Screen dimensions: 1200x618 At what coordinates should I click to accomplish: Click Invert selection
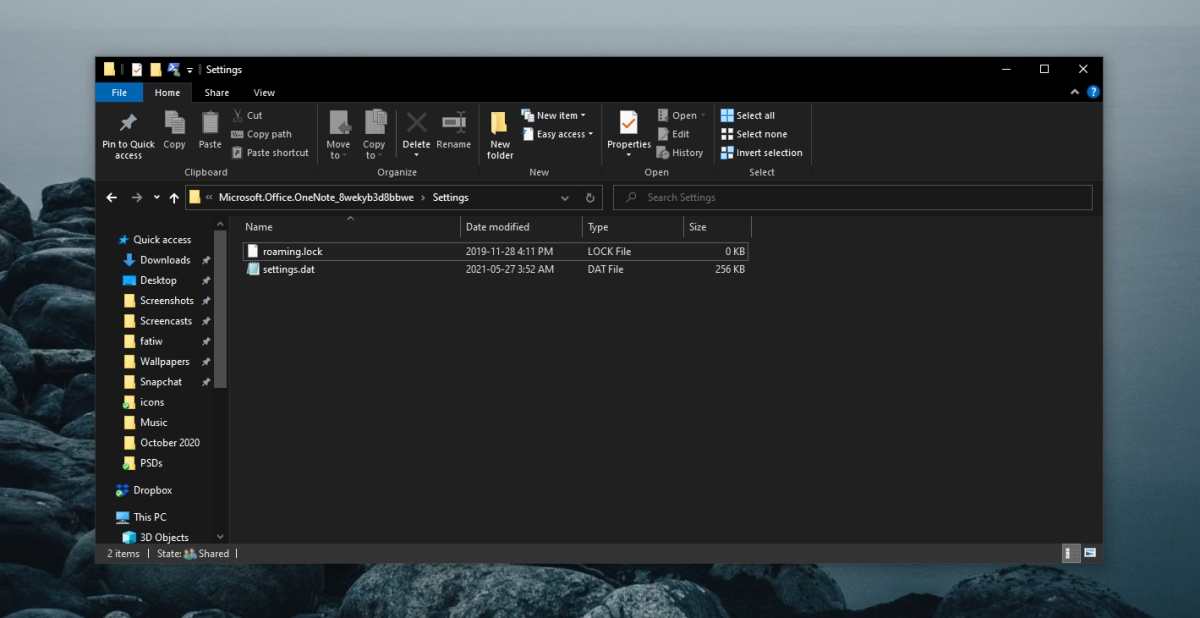tap(761, 153)
